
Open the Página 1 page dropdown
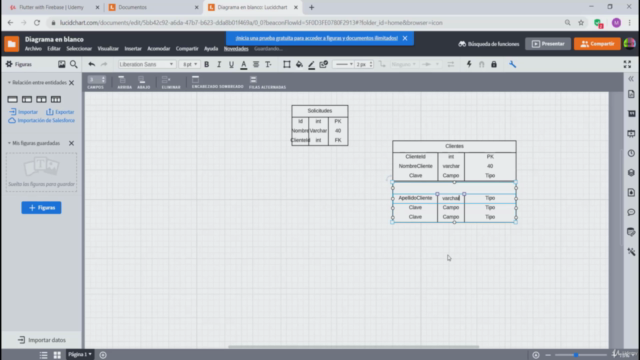point(80,354)
